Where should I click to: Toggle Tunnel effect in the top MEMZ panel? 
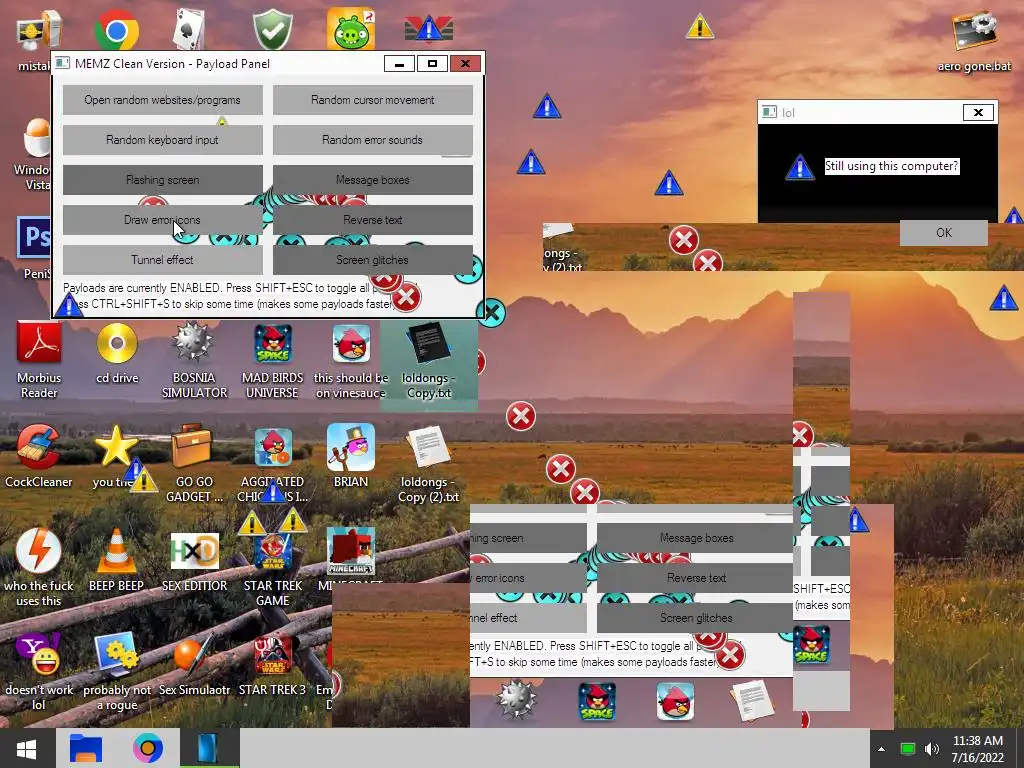pos(163,260)
